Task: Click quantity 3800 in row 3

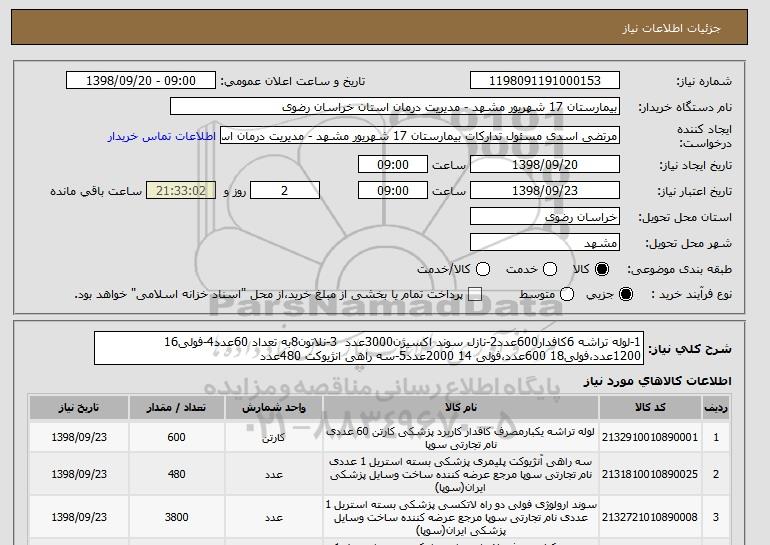Action: pyautogui.click(x=176, y=518)
